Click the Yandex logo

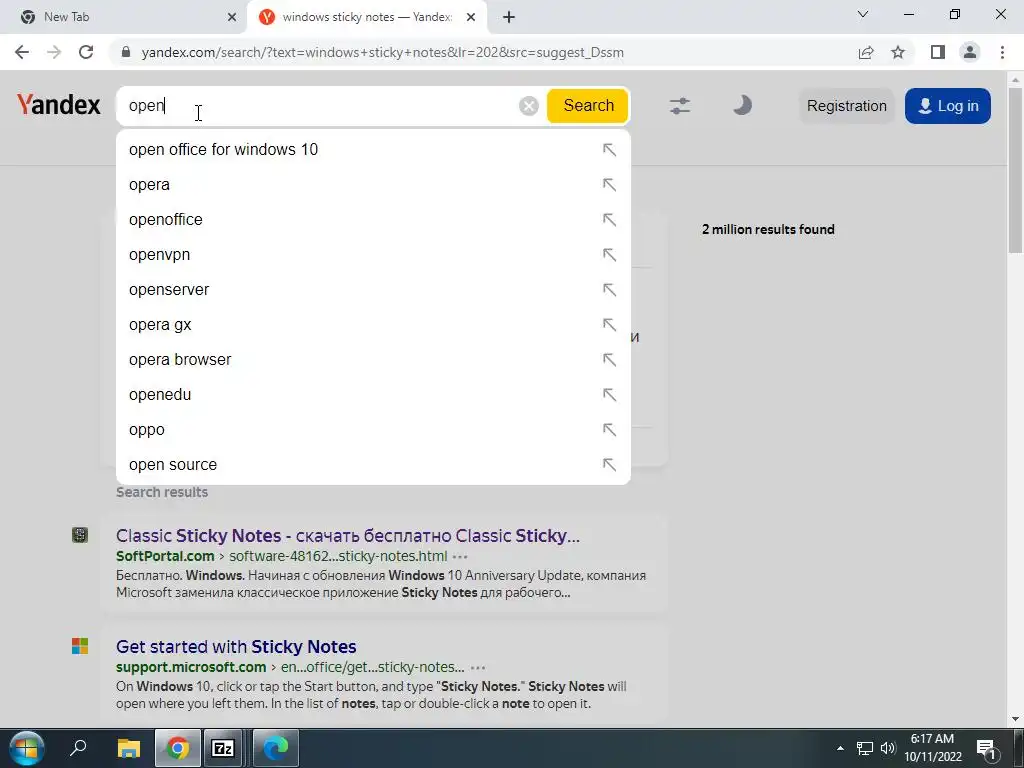point(59,105)
